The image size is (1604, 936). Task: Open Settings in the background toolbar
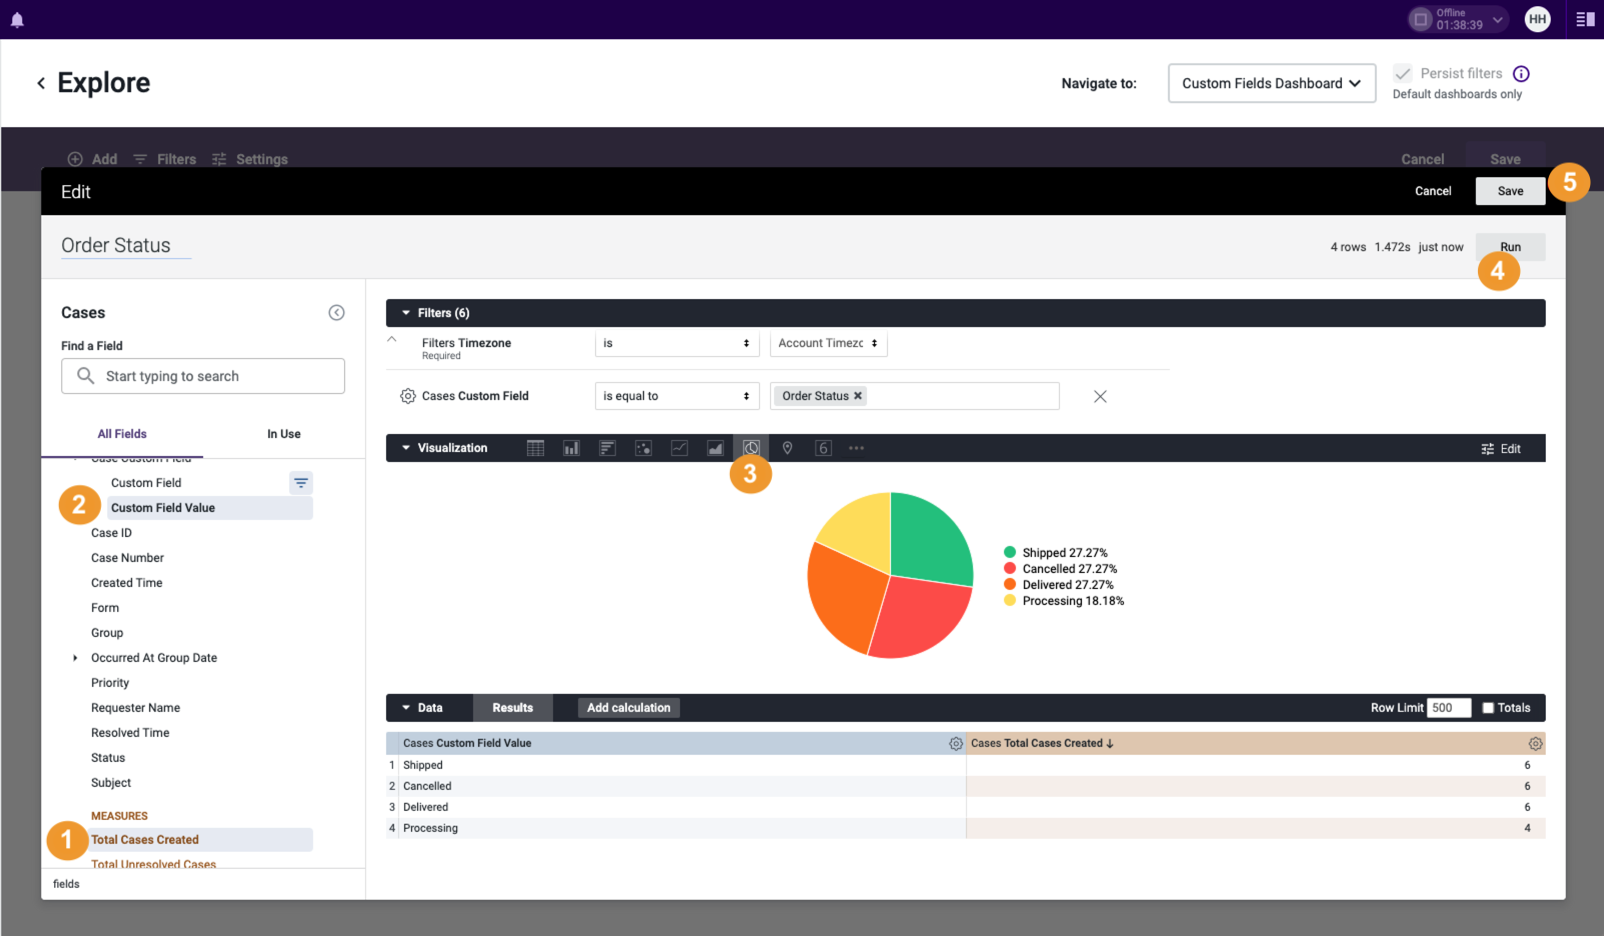[x=250, y=159]
